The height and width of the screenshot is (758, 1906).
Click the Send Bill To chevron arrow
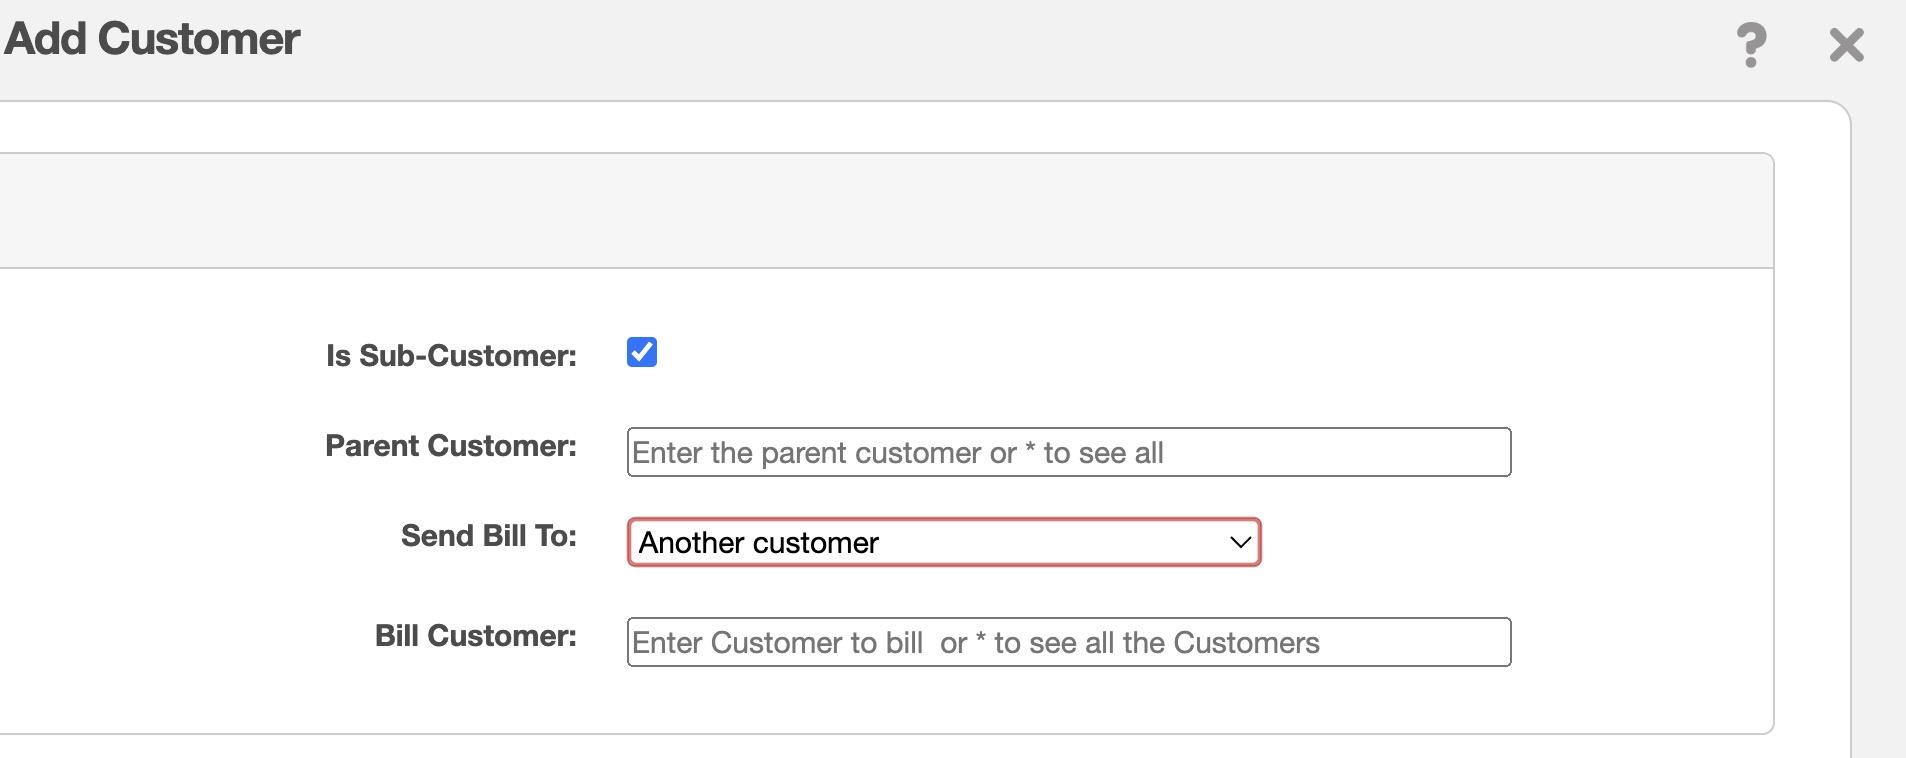pyautogui.click(x=1240, y=542)
